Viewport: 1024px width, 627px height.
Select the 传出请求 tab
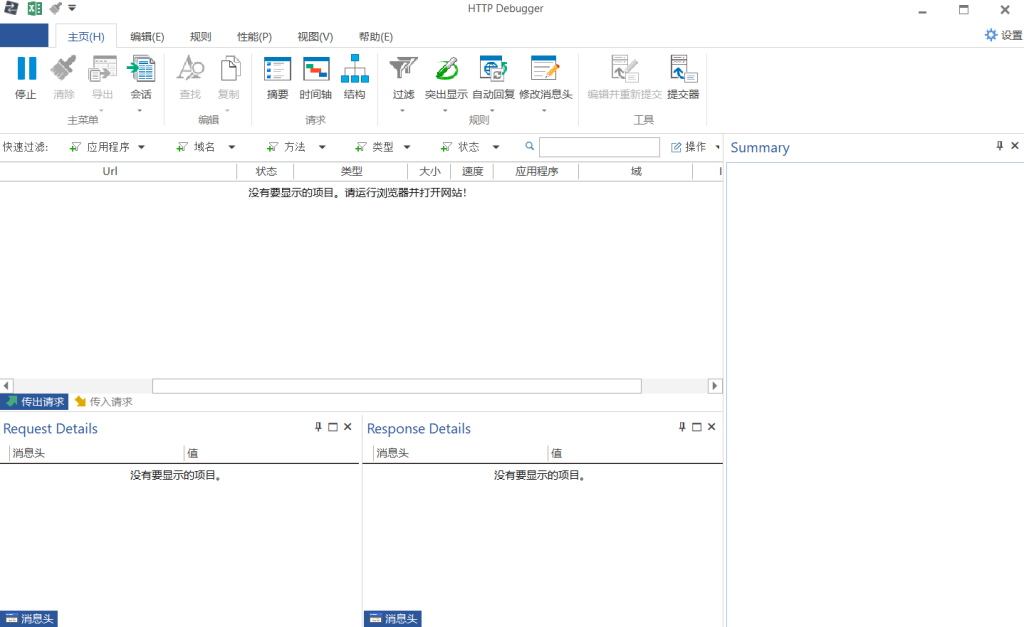point(34,402)
